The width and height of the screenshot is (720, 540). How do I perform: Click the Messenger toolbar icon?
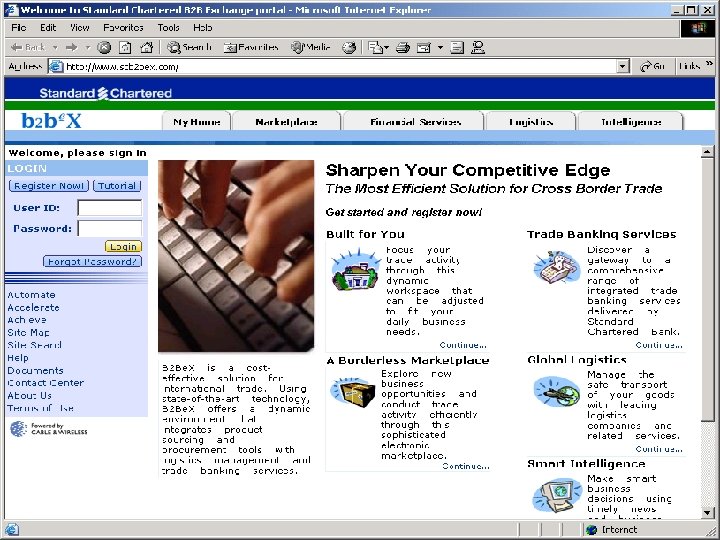tap(478, 47)
